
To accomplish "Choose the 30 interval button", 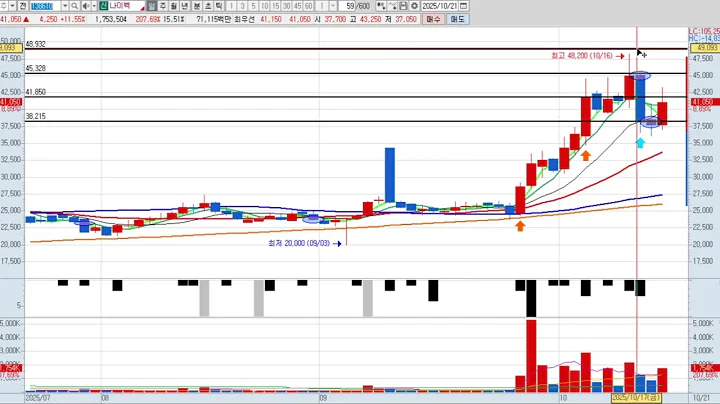I will click(x=287, y=6).
